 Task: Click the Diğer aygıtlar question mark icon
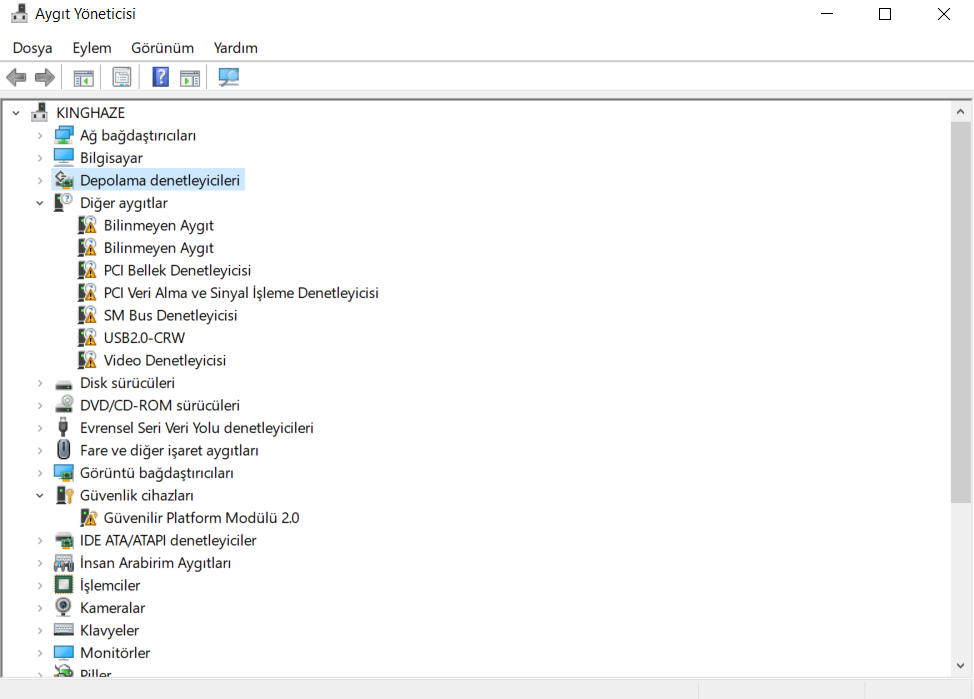click(x=63, y=202)
